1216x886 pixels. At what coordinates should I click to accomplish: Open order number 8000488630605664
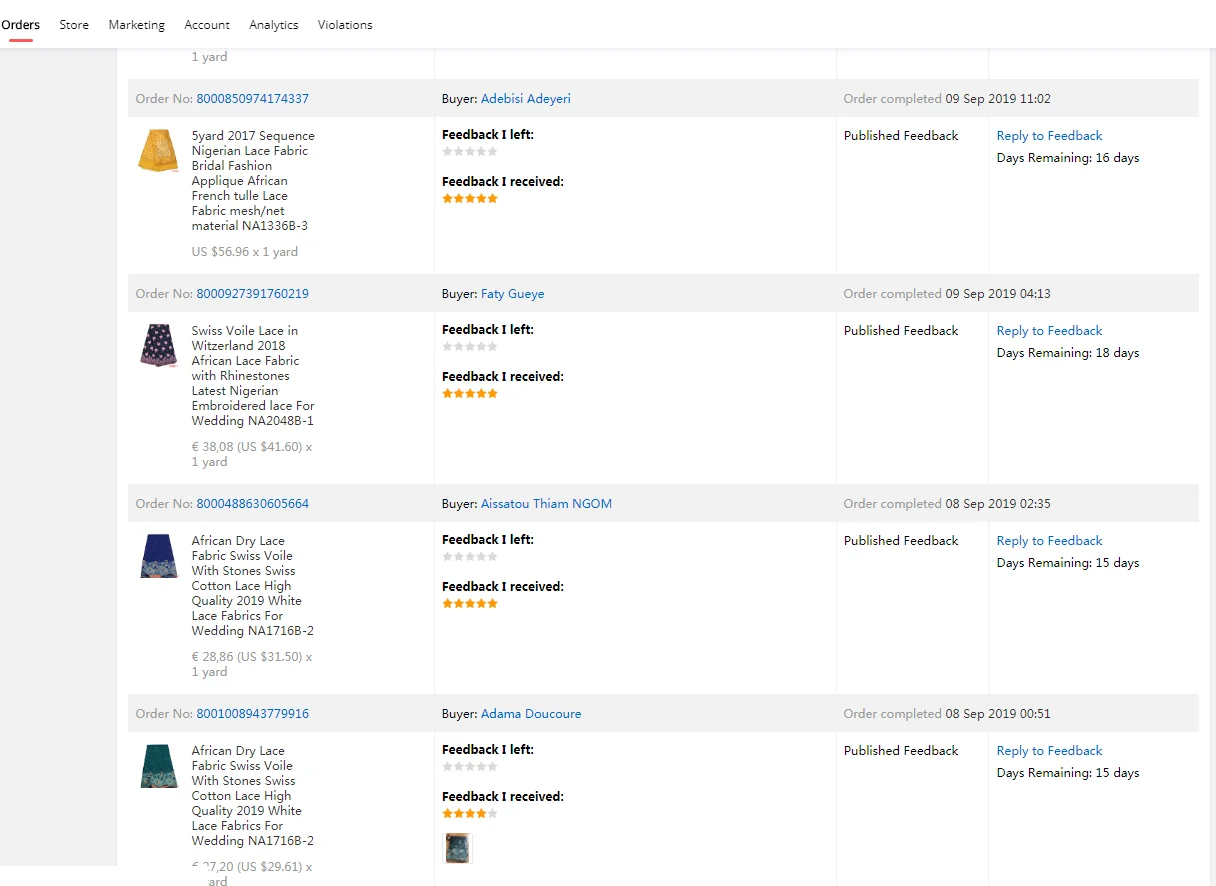point(252,504)
